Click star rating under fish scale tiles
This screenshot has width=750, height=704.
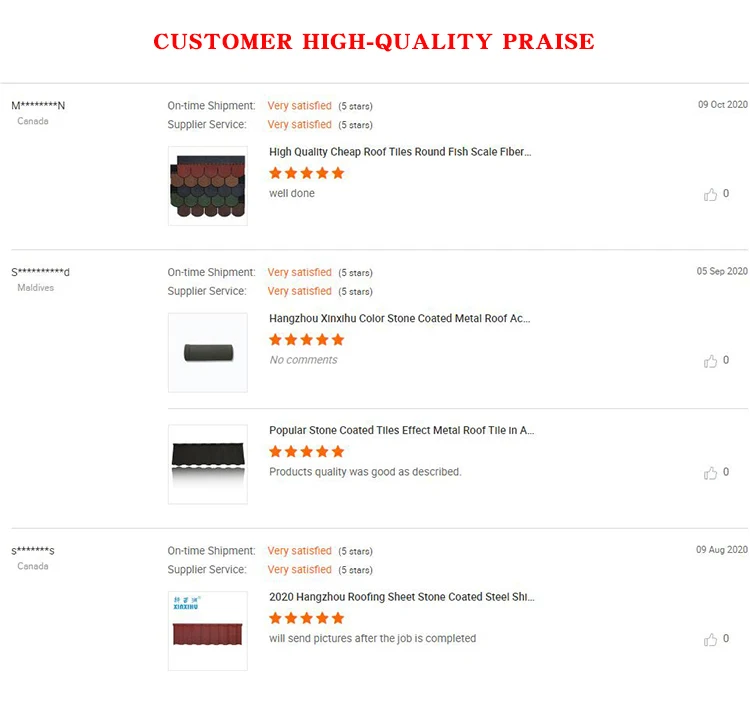[307, 173]
